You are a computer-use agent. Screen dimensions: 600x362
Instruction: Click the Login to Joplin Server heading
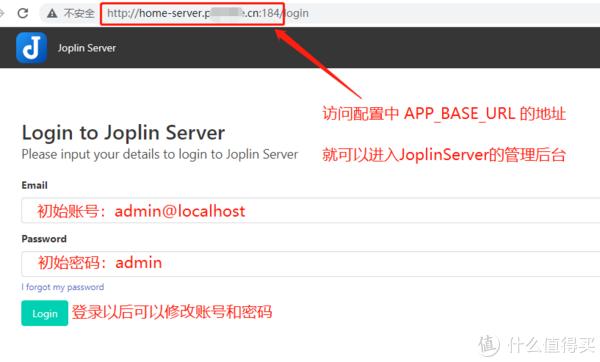(x=123, y=133)
